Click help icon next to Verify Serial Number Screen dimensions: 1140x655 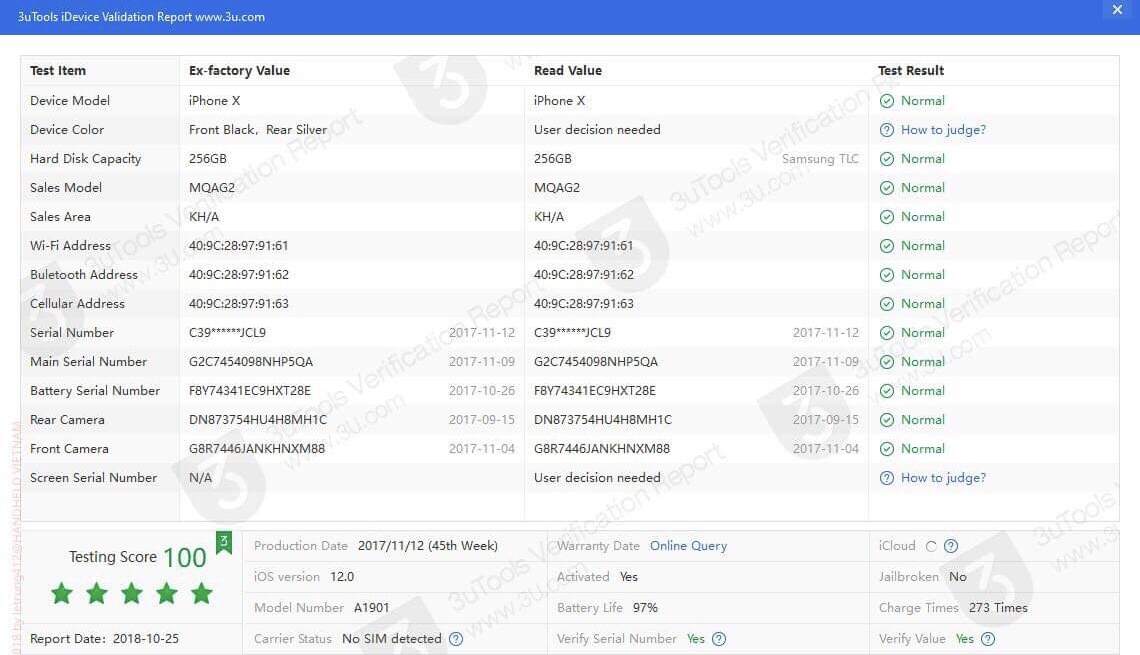pos(719,639)
